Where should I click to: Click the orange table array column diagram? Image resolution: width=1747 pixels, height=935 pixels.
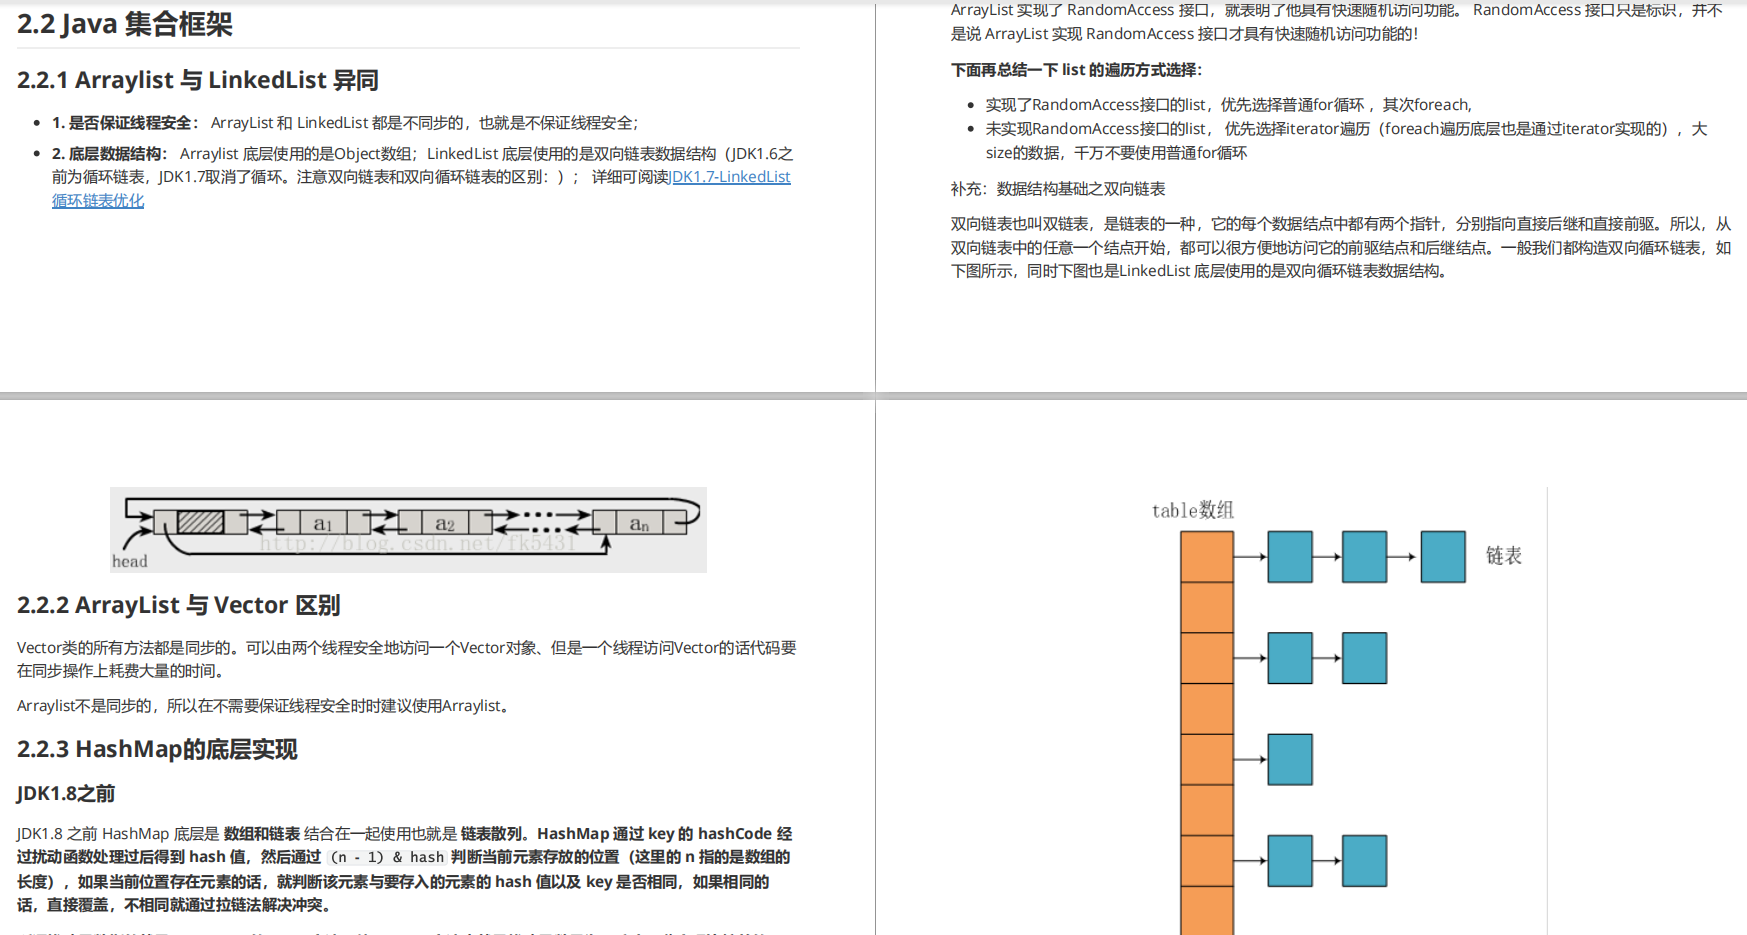point(1207,733)
